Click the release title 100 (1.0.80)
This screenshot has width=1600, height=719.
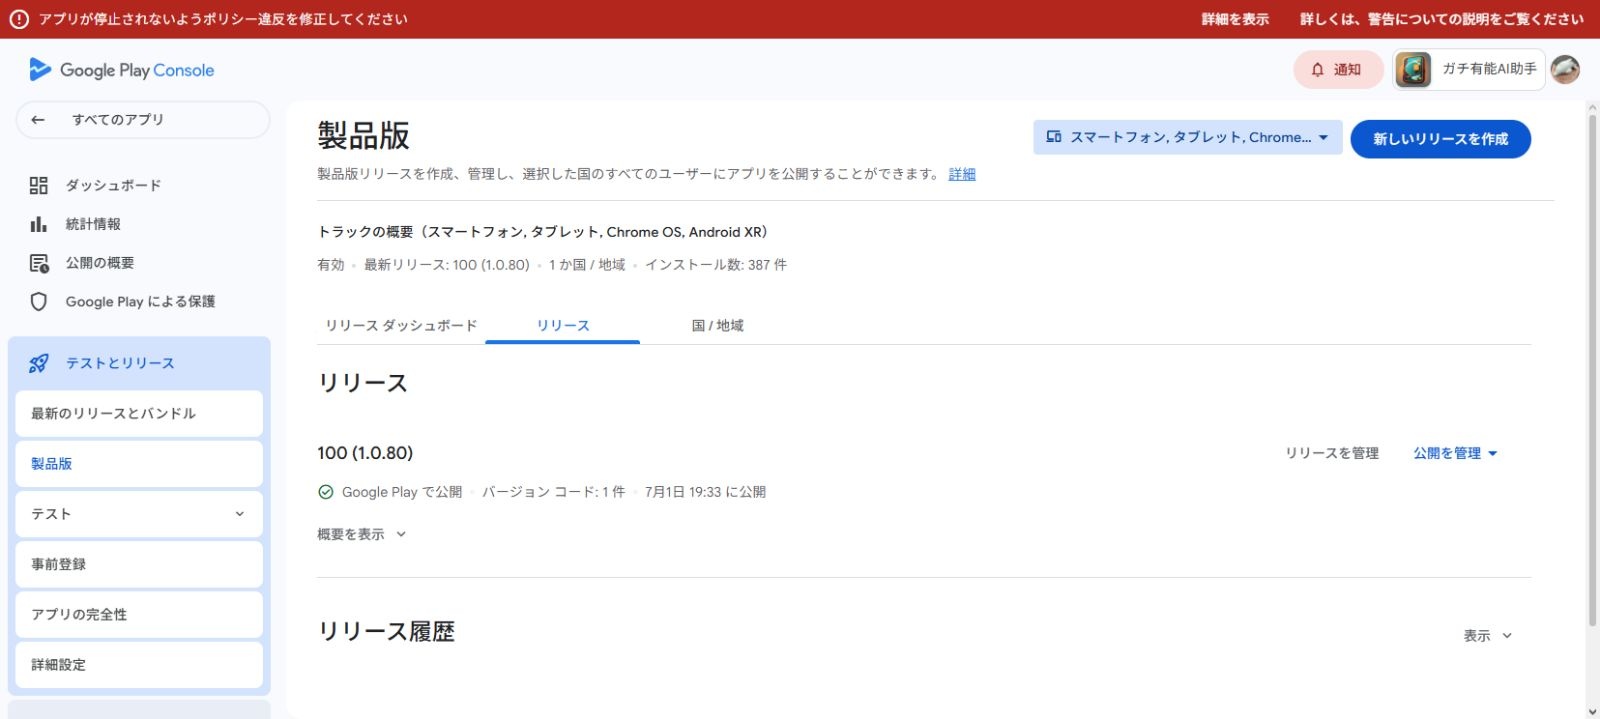[365, 453]
